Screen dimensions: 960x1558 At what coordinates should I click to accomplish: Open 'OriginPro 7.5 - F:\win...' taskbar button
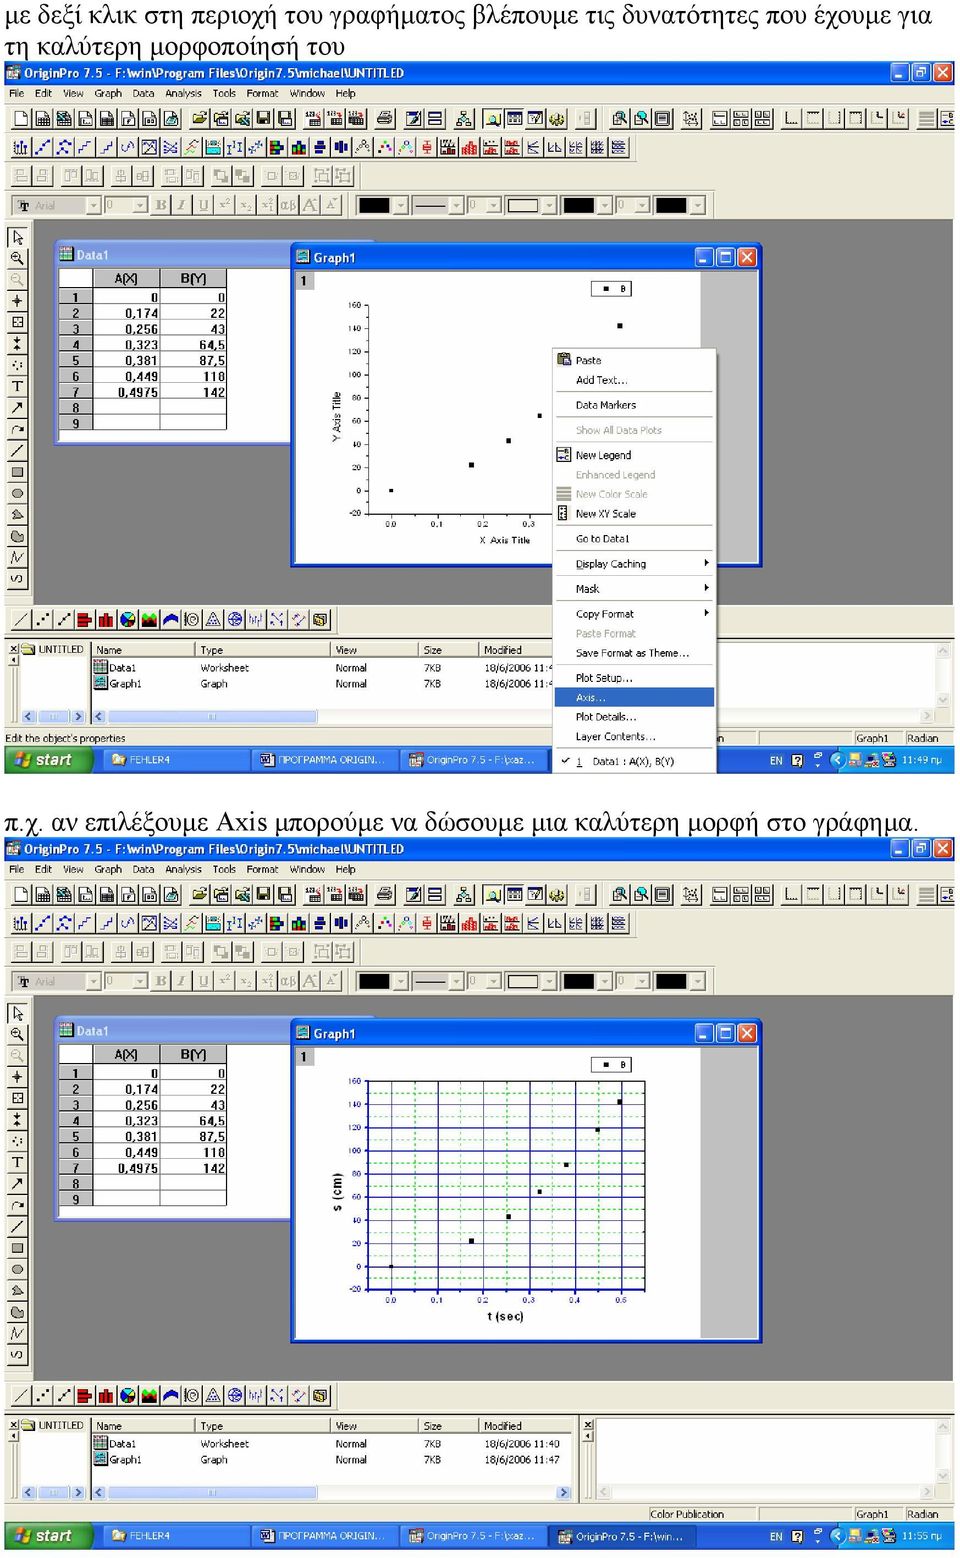625,1536
